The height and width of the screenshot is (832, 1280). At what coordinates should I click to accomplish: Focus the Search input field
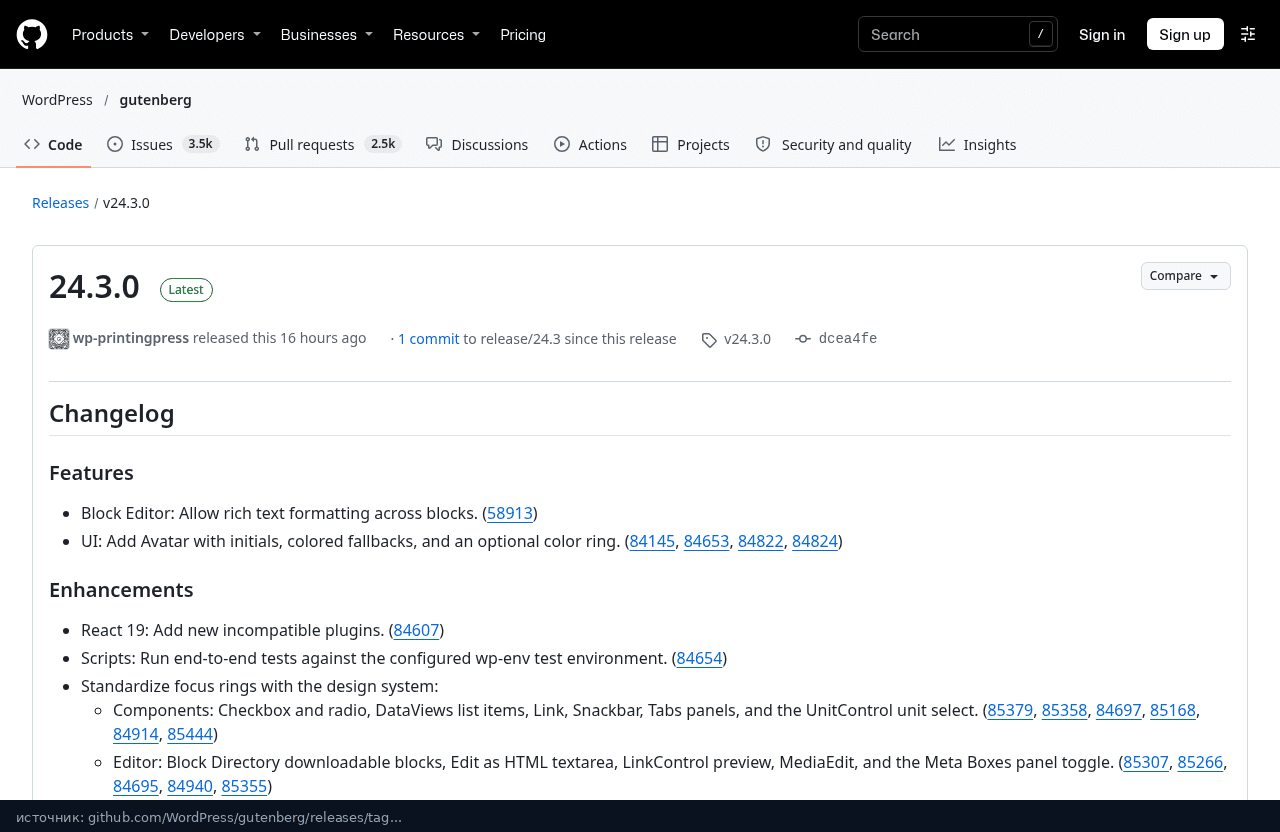958,34
